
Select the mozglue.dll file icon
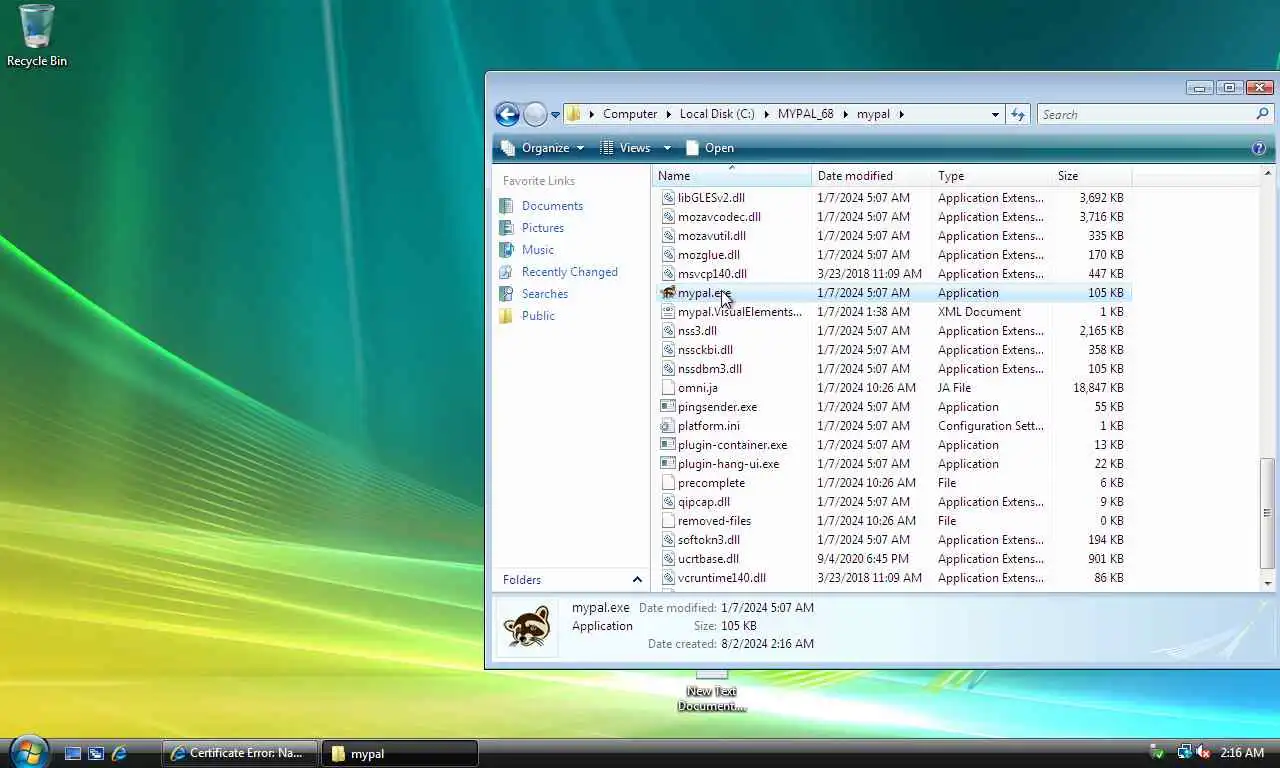click(x=668, y=255)
